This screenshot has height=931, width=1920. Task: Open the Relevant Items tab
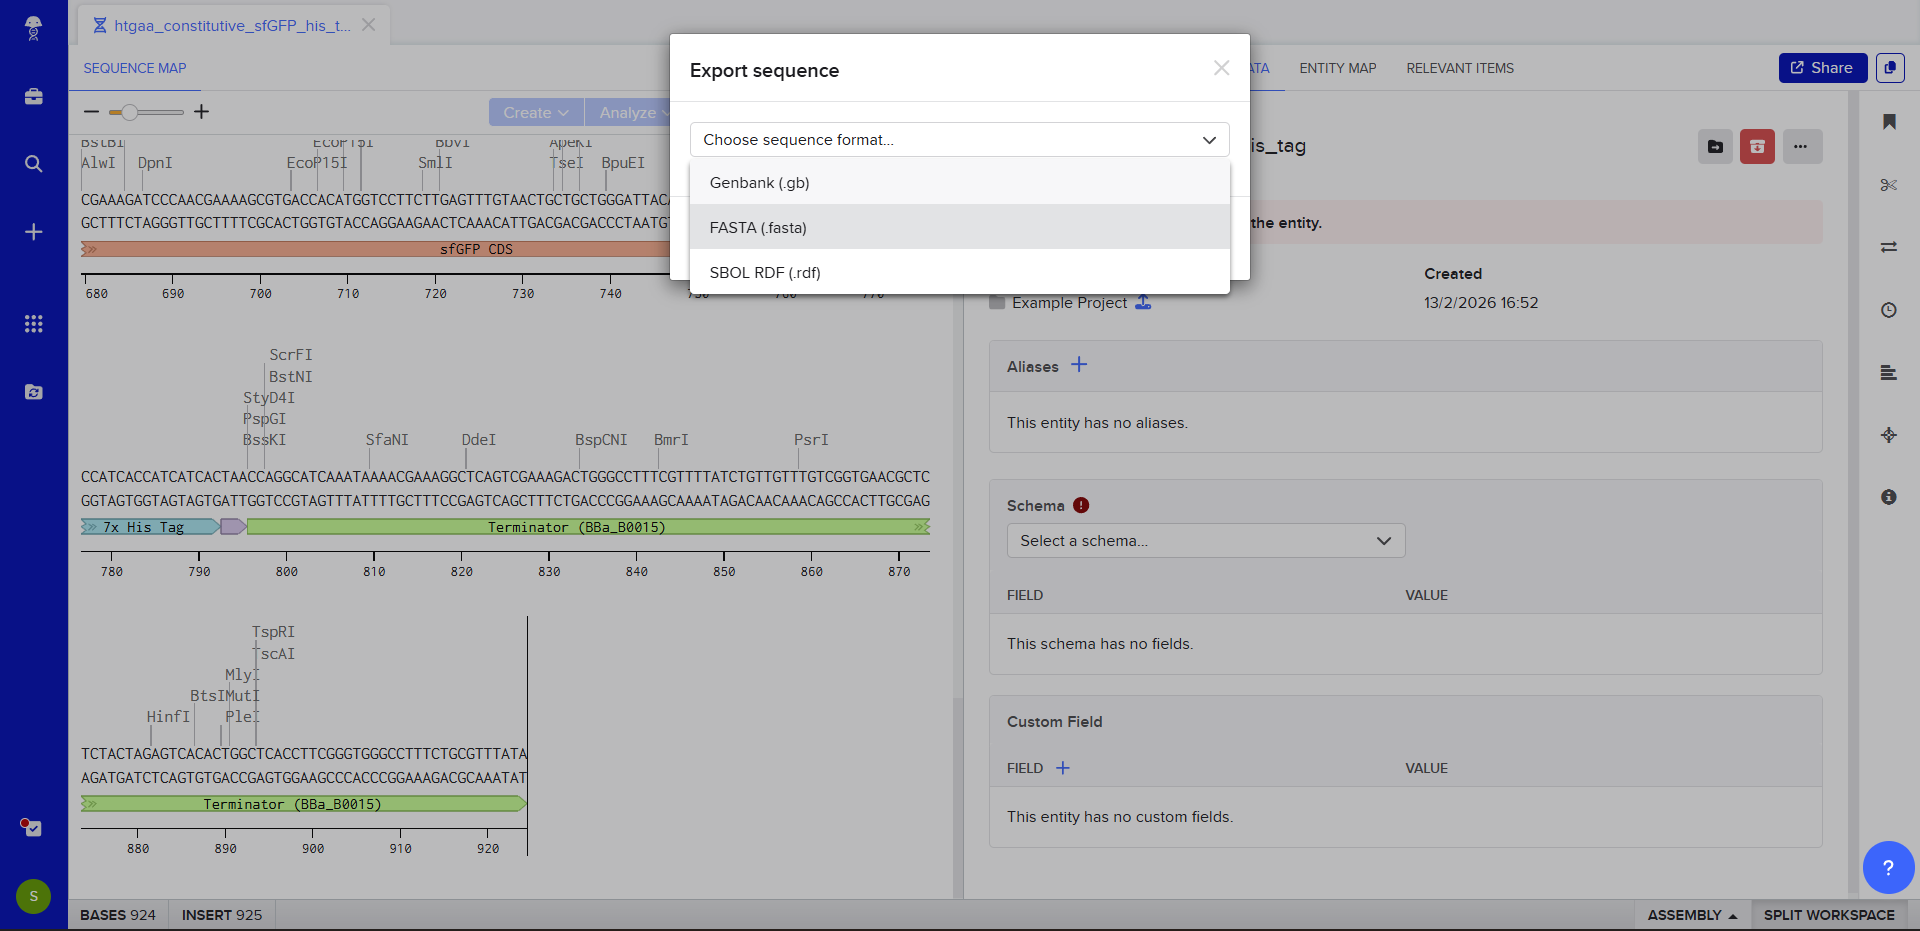(x=1459, y=68)
